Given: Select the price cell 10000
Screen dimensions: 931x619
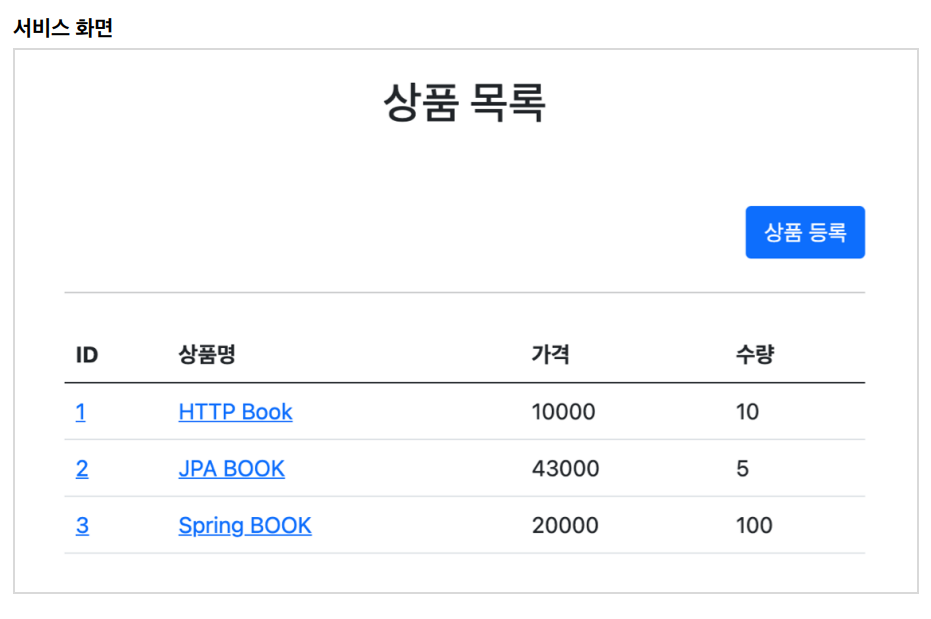Looking at the screenshot, I should pyautogui.click(x=563, y=412).
